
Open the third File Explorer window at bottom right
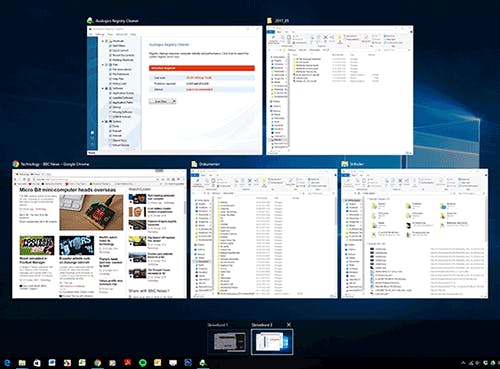[x=415, y=234]
